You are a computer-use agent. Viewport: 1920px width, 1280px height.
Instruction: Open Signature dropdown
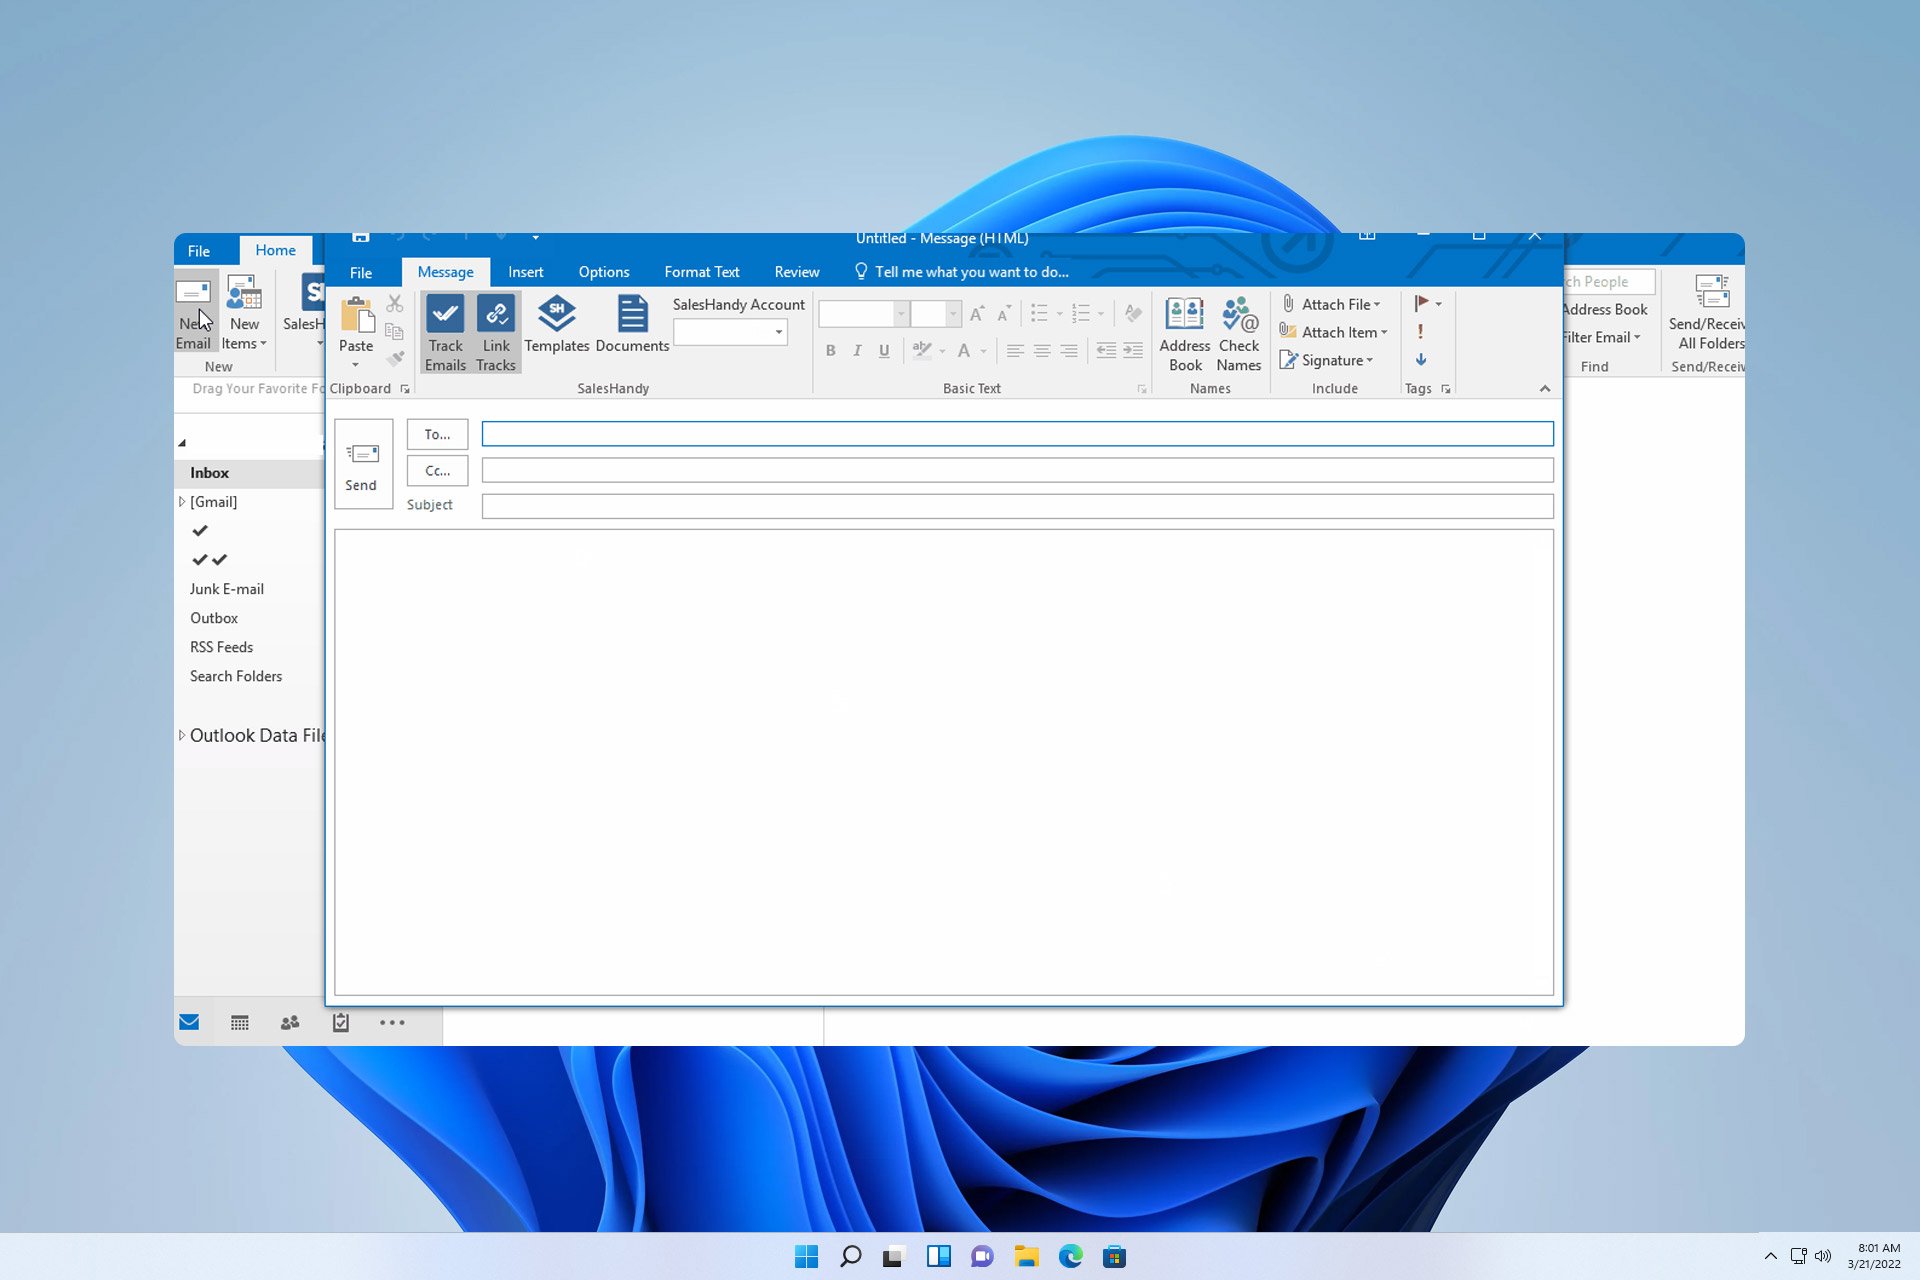point(1327,360)
